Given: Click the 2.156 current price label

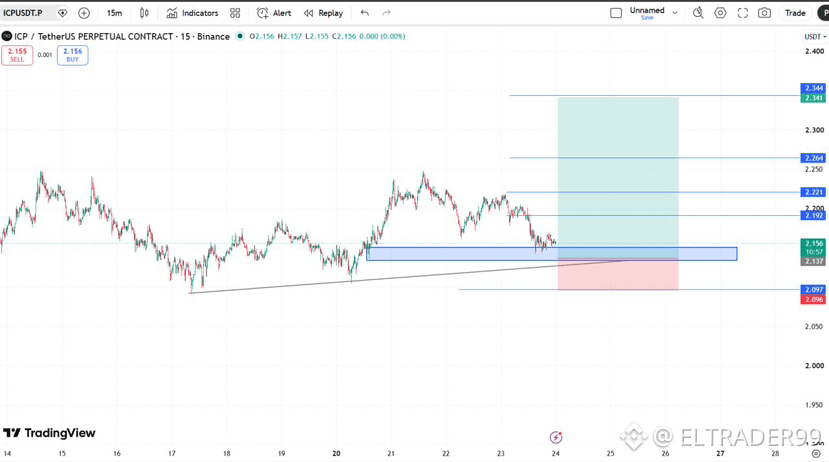Looking at the screenshot, I should (x=813, y=243).
